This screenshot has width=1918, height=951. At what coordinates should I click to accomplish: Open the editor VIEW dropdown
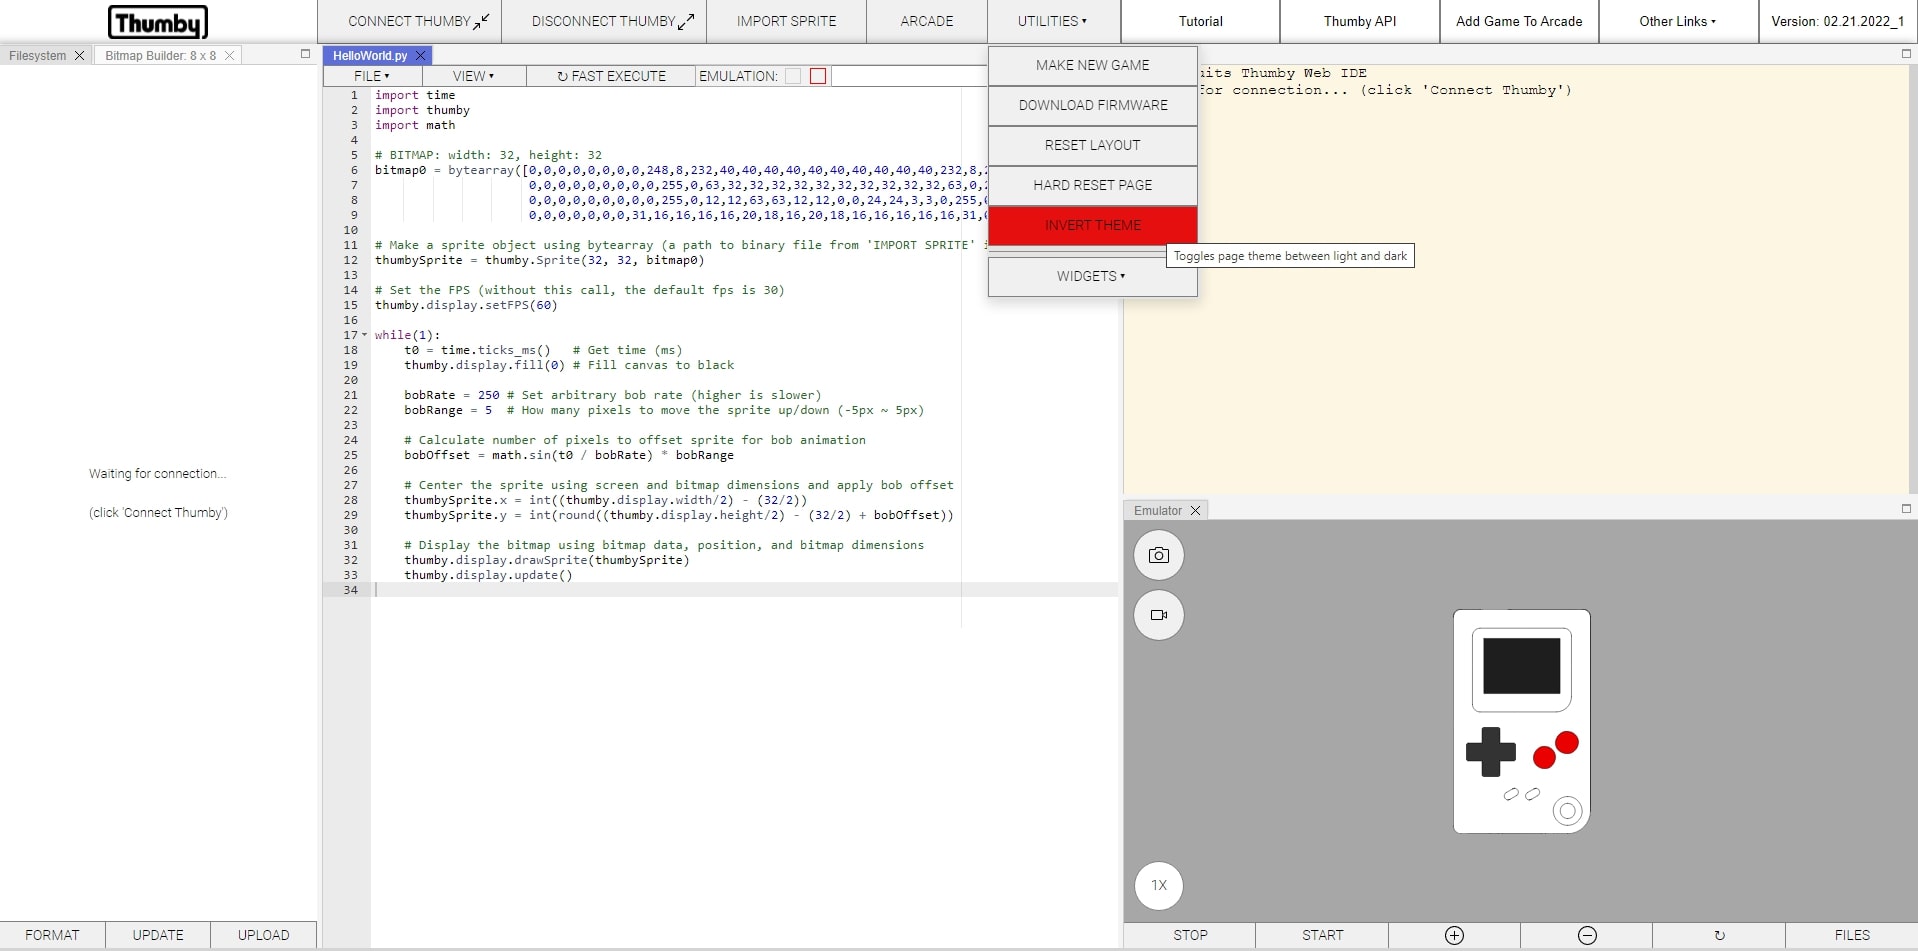click(473, 76)
